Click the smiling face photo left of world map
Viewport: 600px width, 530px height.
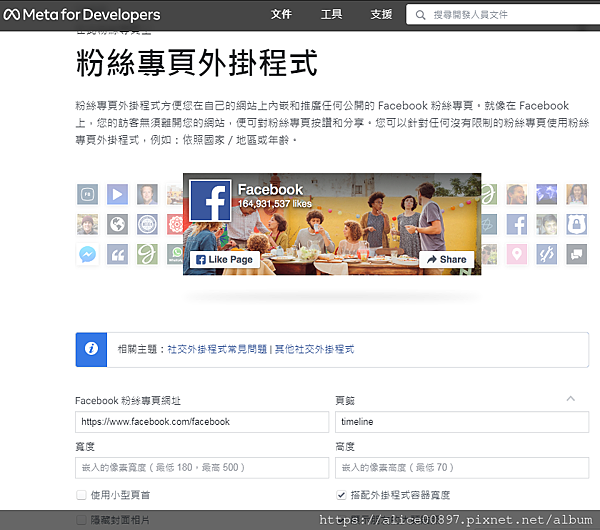click(517, 194)
